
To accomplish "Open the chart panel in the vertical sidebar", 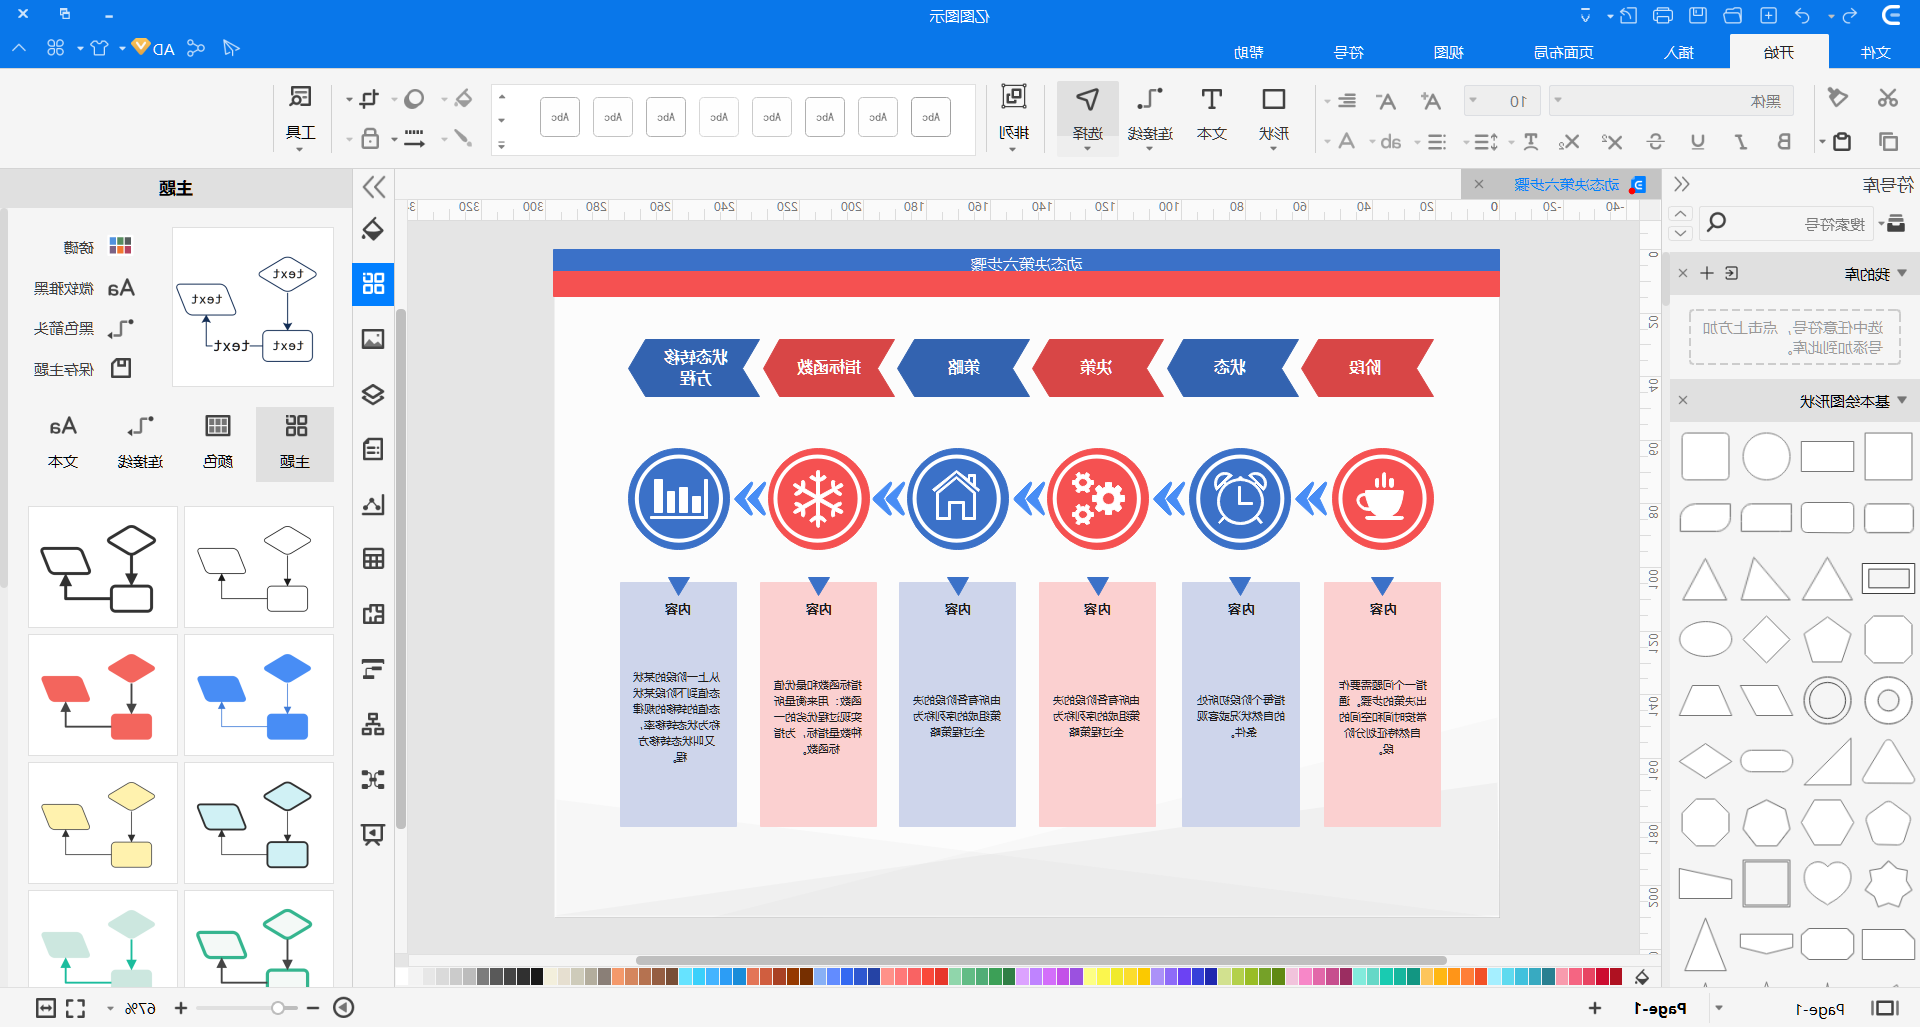I will click(x=373, y=504).
